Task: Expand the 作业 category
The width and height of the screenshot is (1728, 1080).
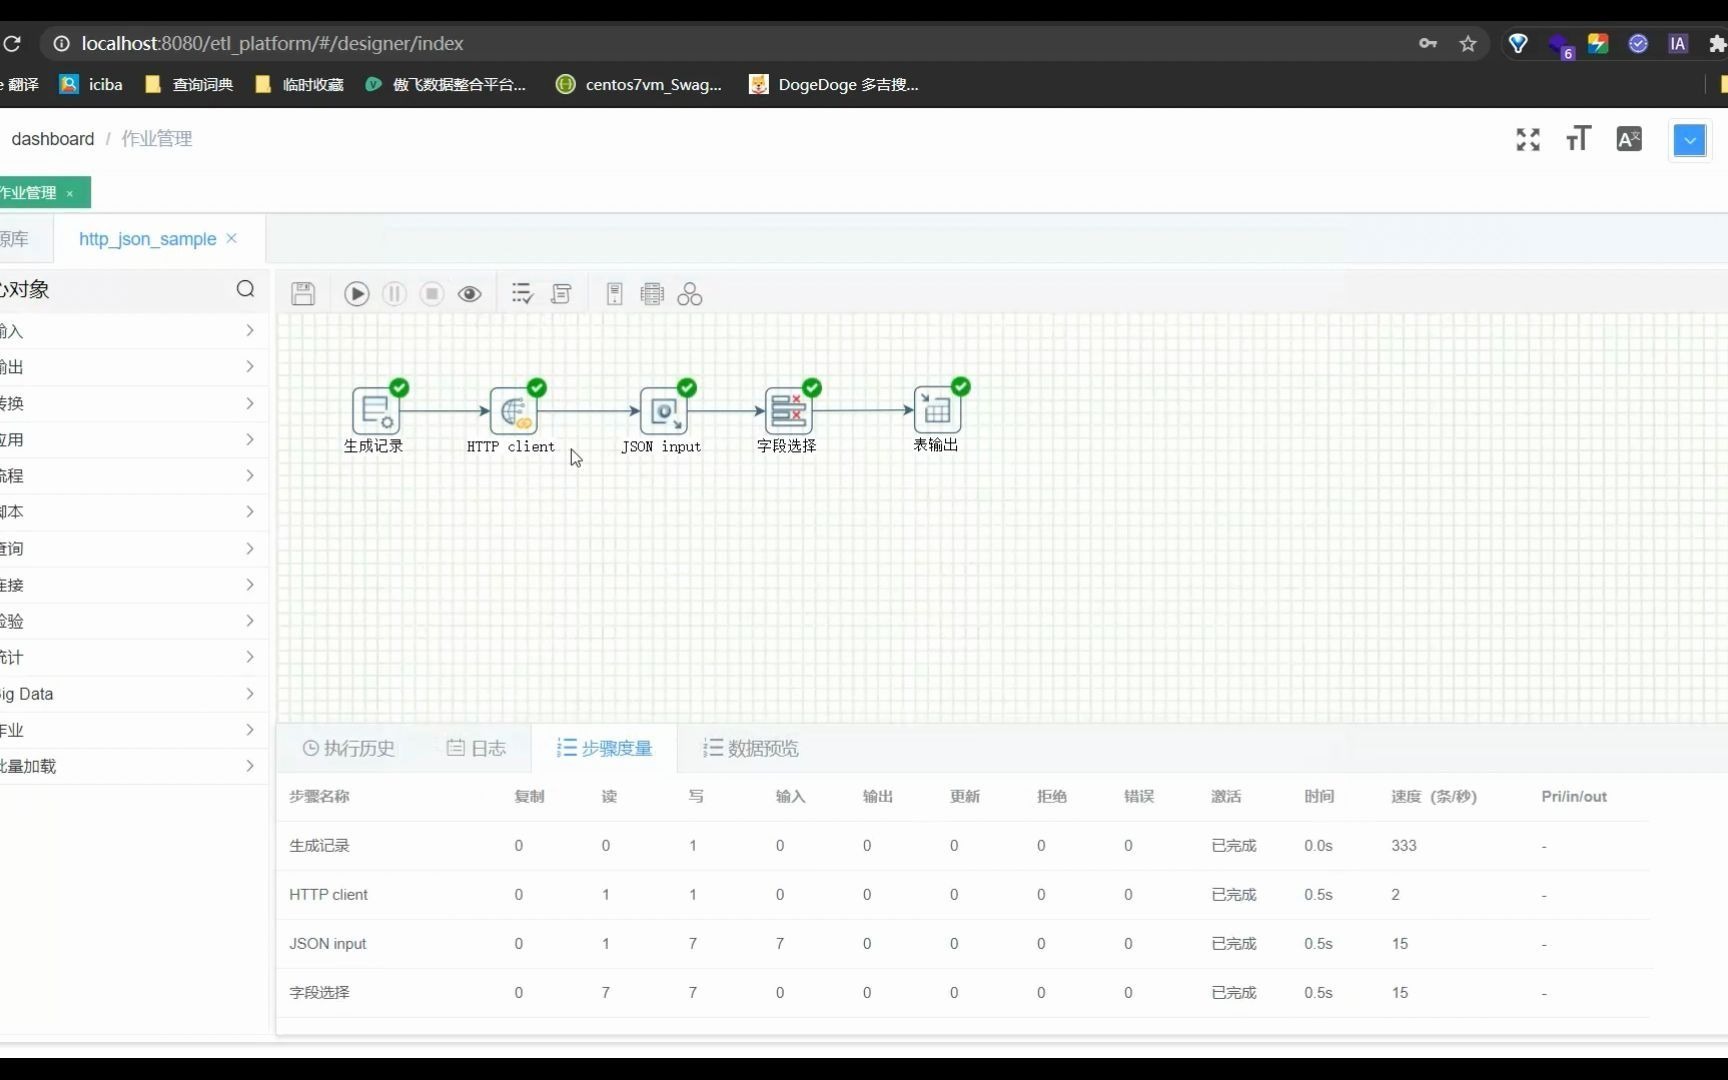Action: pos(134,730)
